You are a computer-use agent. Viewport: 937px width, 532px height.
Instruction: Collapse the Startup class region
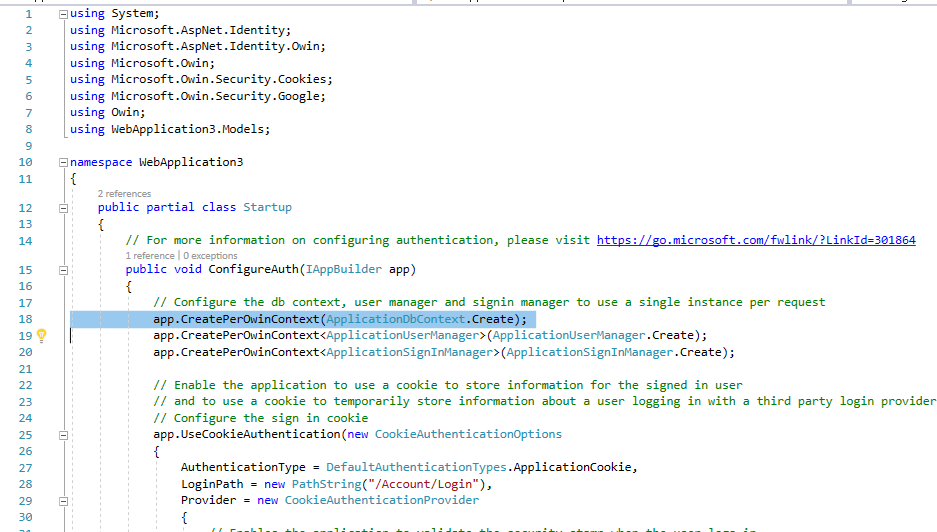(x=64, y=208)
